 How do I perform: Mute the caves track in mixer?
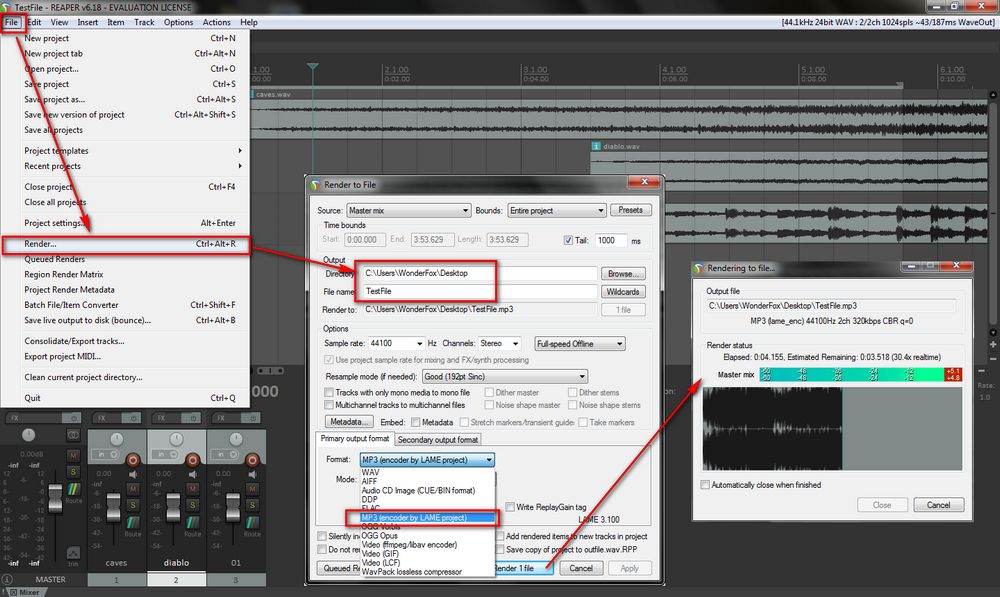[133, 489]
